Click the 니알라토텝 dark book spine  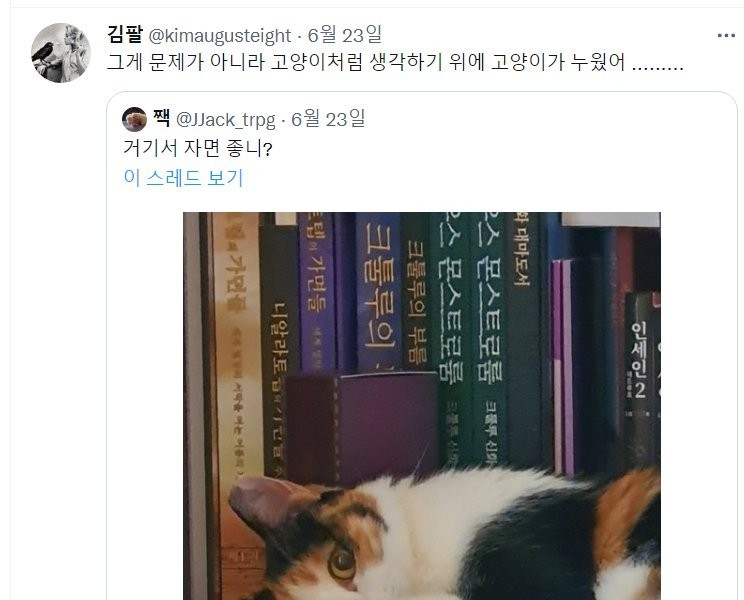(x=279, y=351)
